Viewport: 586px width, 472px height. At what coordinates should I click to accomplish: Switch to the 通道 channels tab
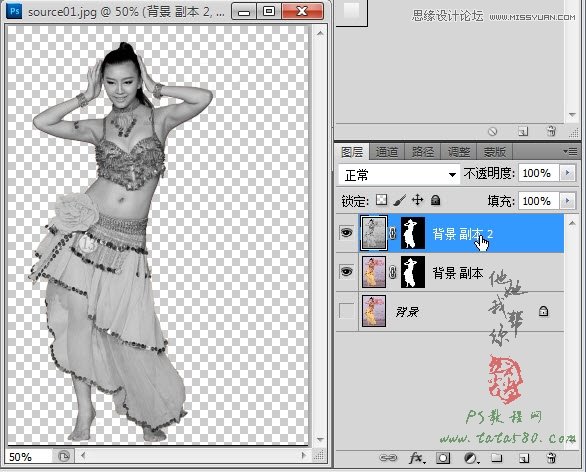[x=386, y=152]
